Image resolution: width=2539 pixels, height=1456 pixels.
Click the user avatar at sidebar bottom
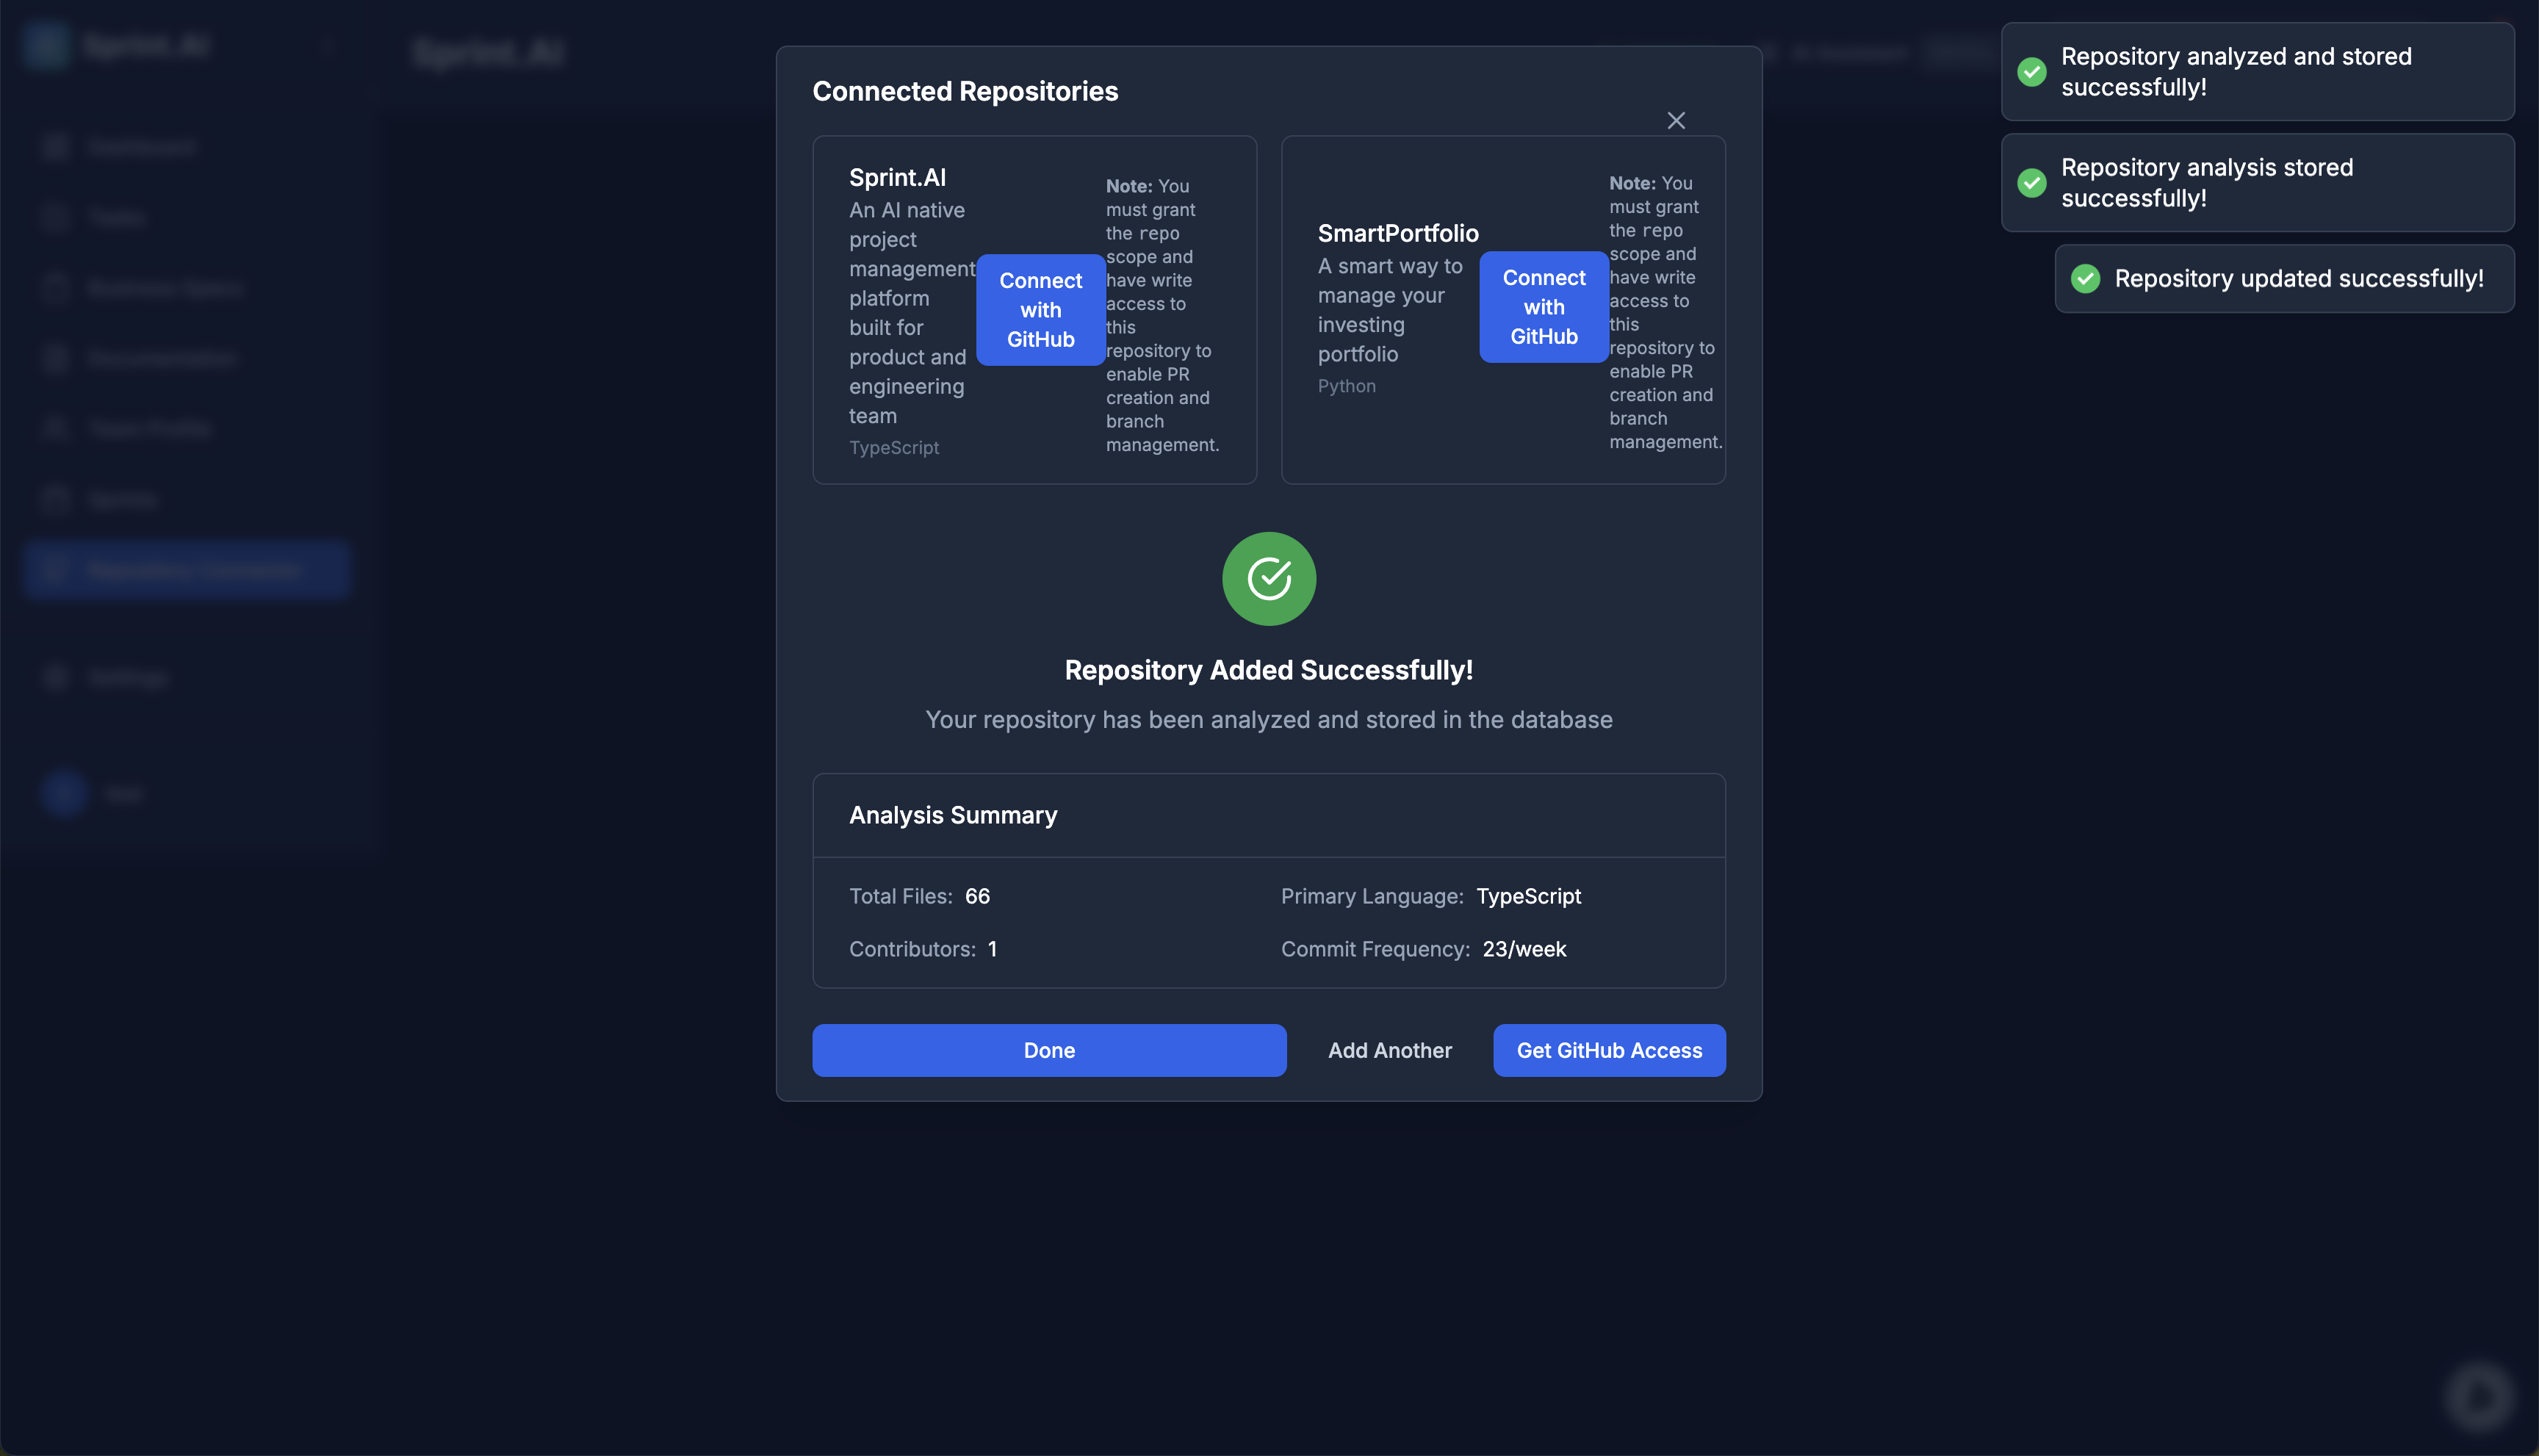pos(64,794)
